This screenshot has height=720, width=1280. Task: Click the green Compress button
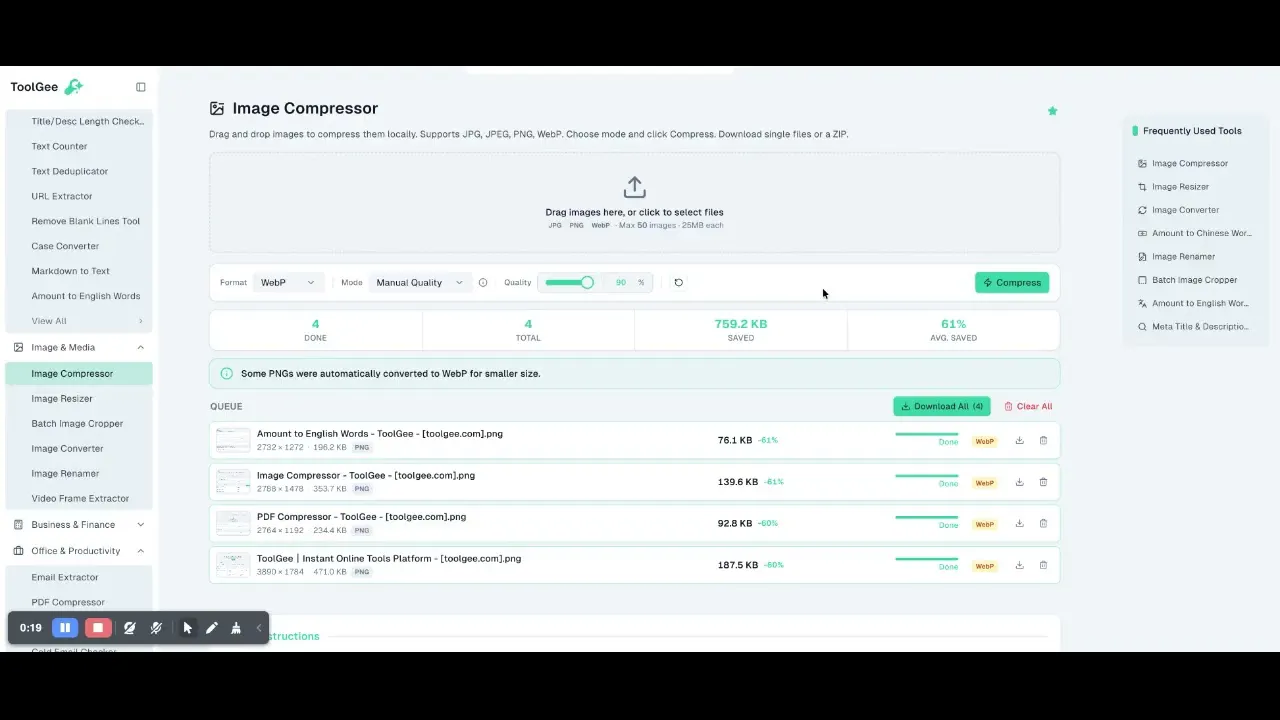(1012, 283)
